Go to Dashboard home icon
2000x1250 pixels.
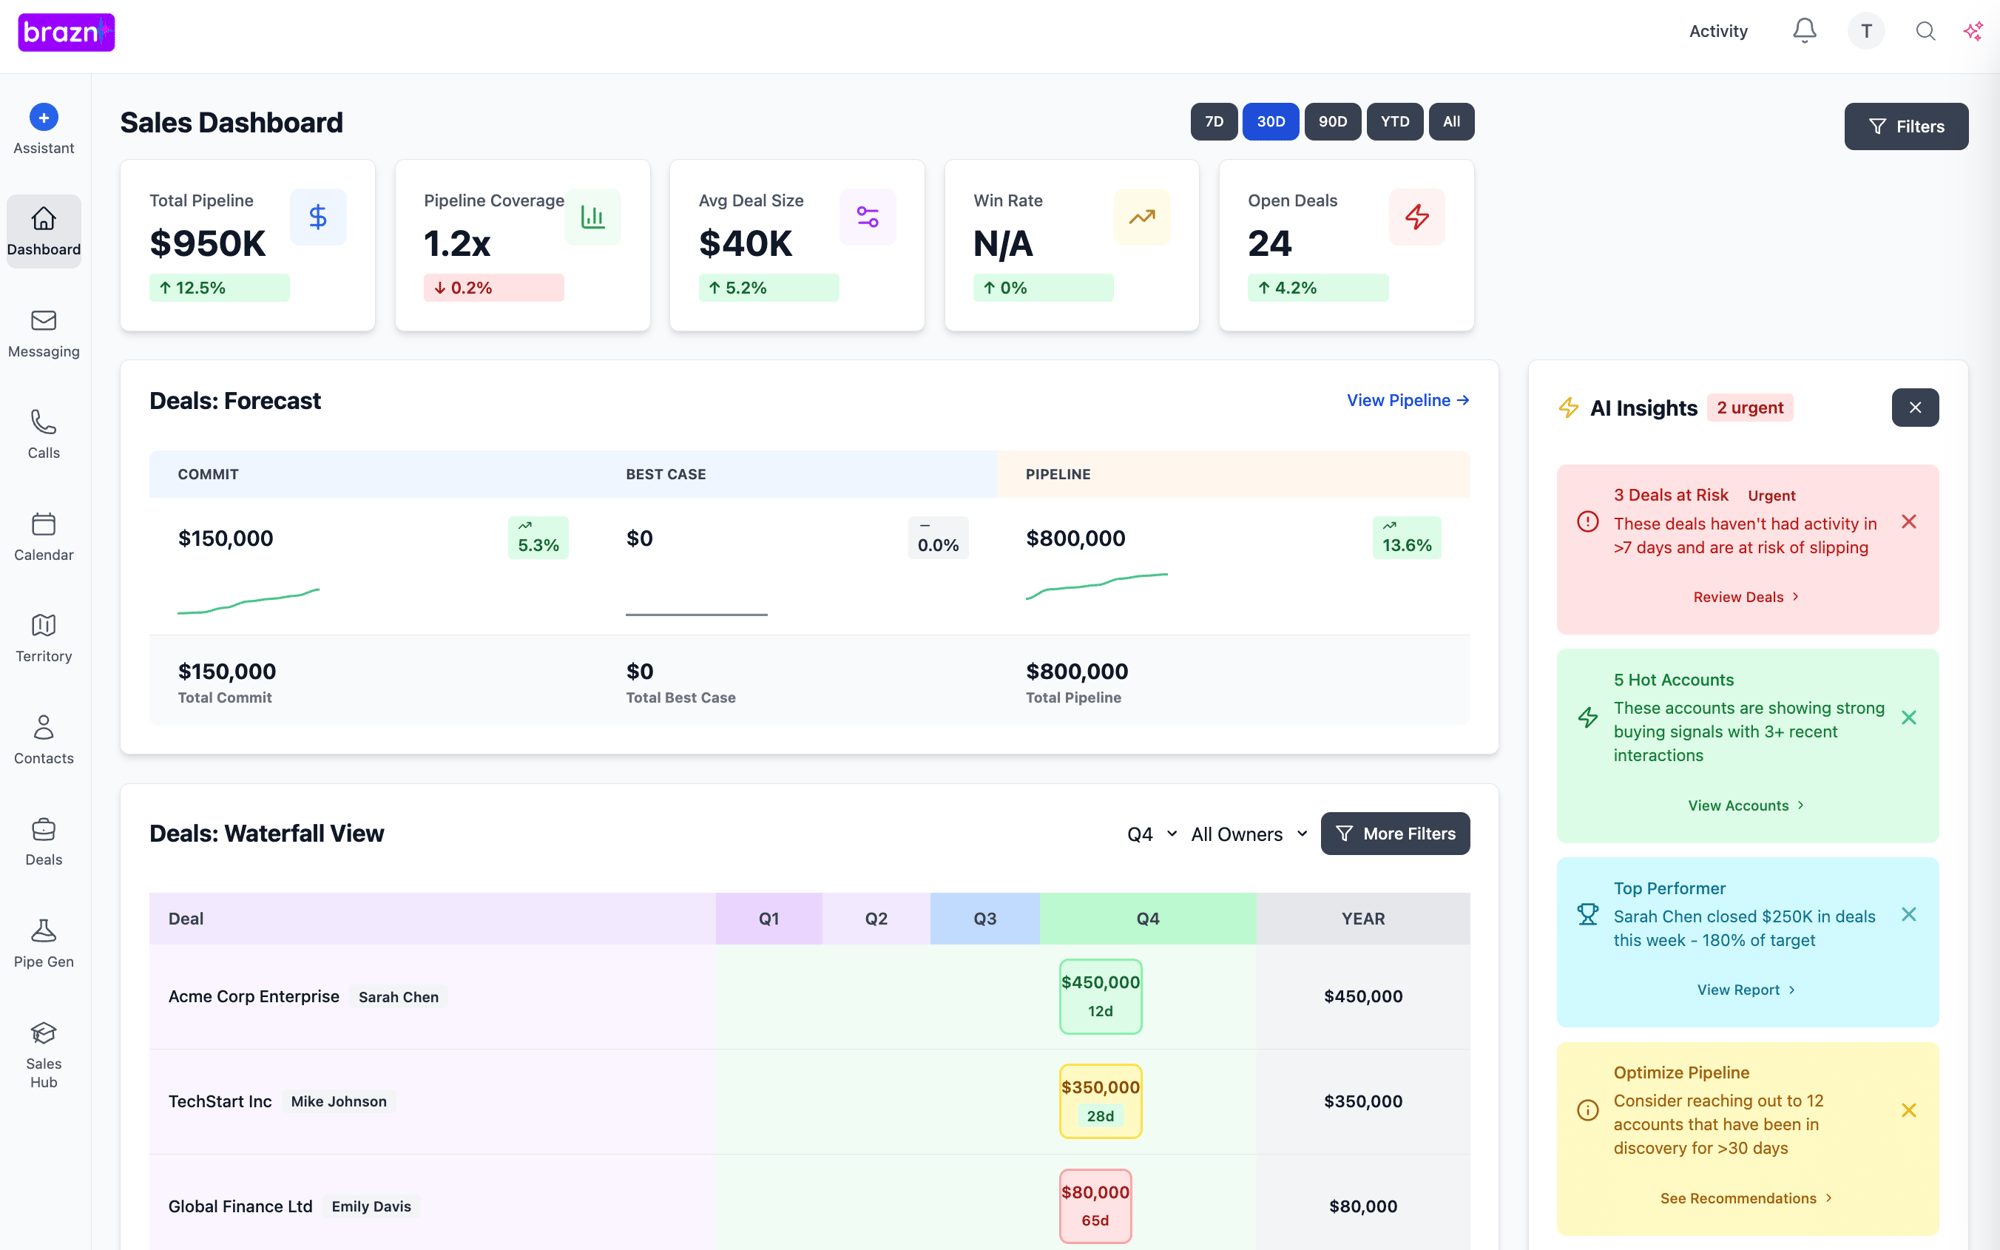[43, 218]
